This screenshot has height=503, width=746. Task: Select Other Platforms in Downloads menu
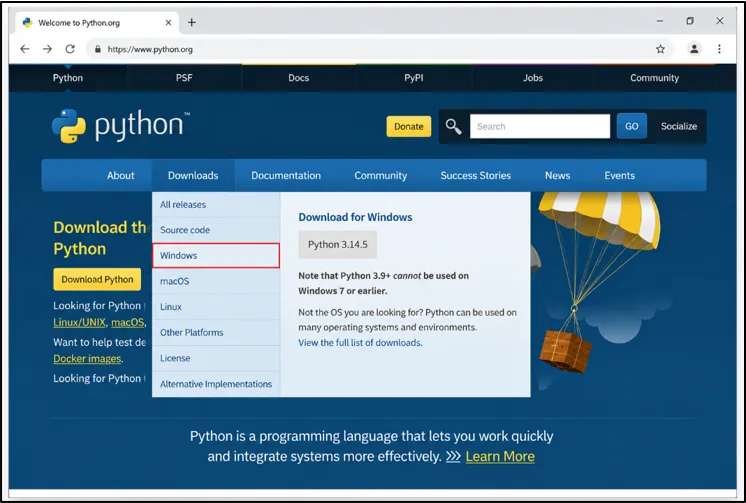pyautogui.click(x=216, y=333)
